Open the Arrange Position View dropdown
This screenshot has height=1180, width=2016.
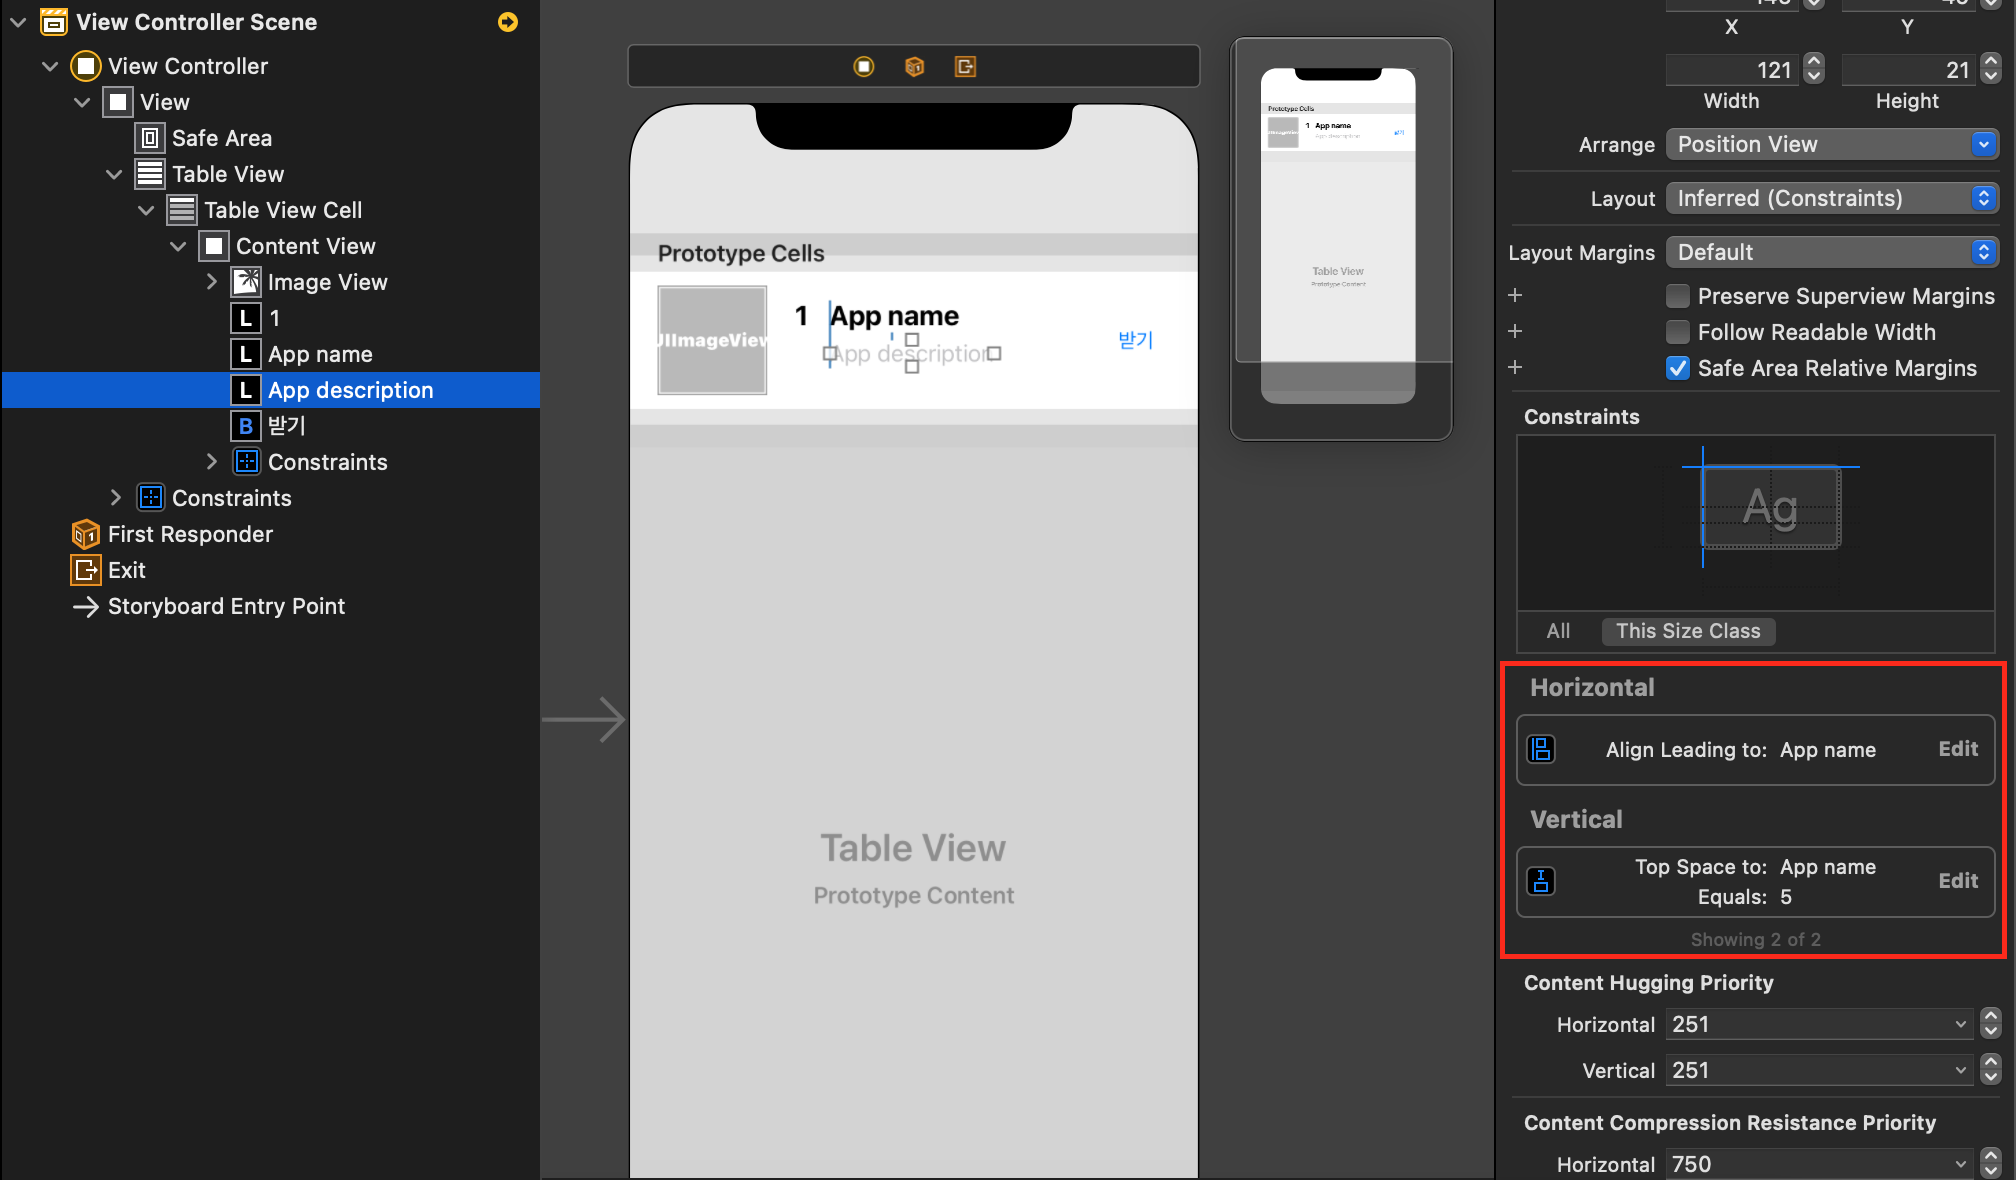pyautogui.click(x=1832, y=144)
